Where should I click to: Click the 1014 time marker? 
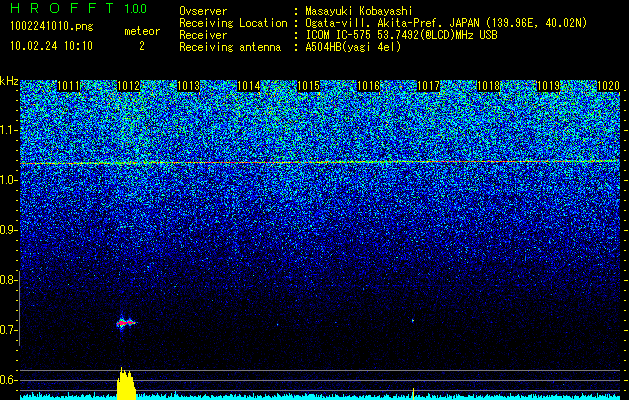click(x=248, y=86)
